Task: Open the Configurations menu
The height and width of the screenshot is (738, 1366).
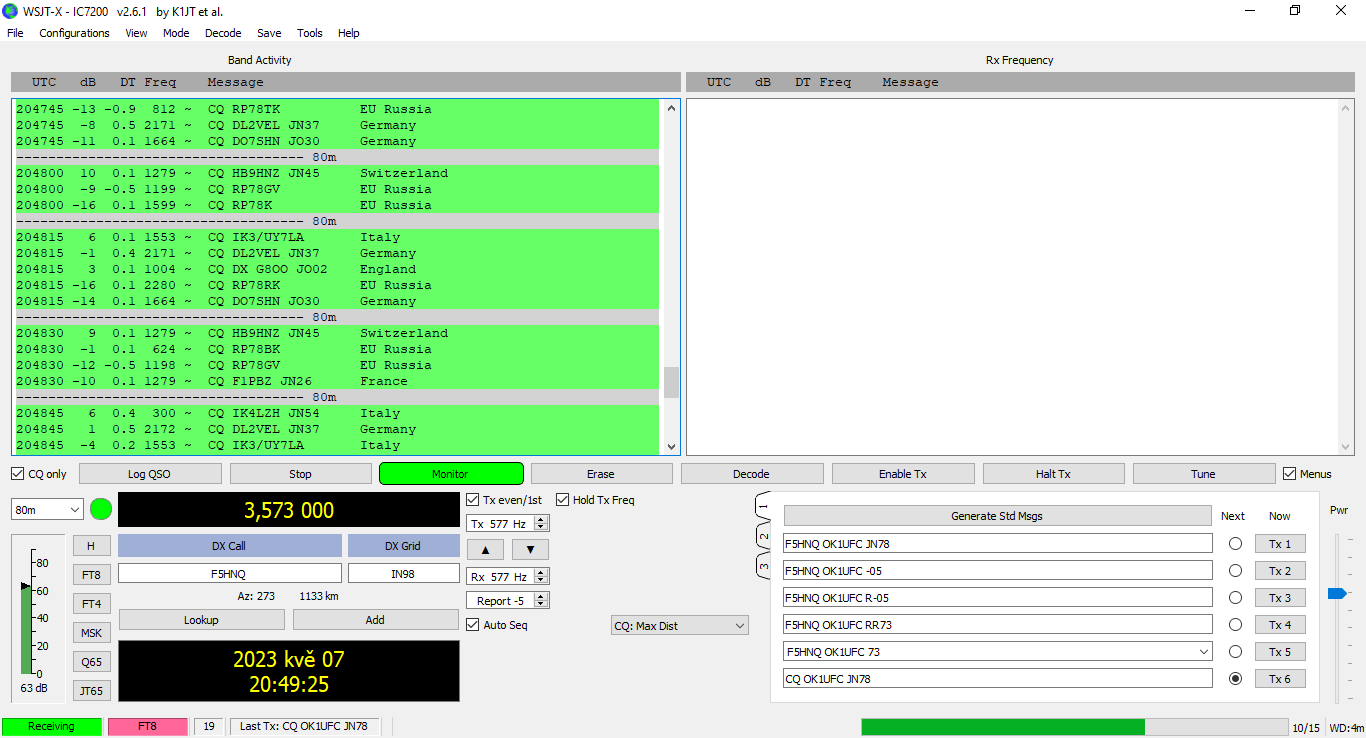Action: [74, 33]
